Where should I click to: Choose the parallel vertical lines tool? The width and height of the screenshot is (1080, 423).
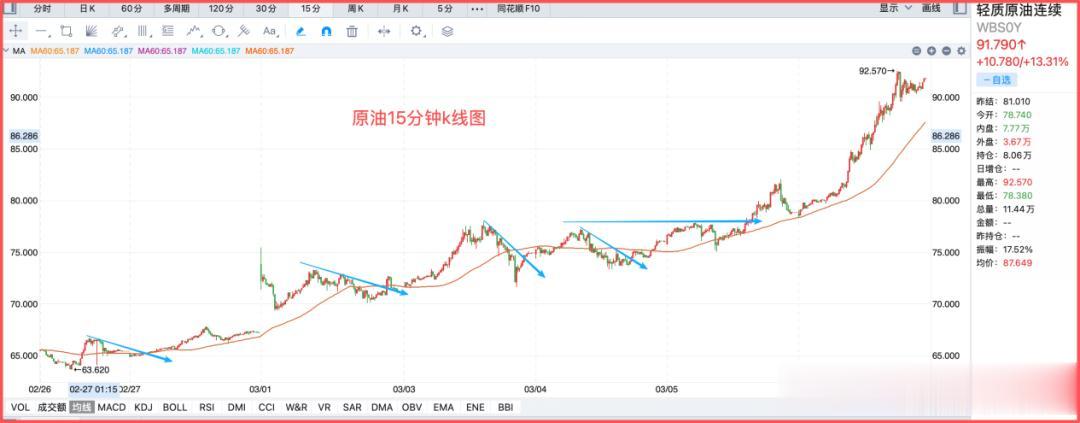point(143,31)
